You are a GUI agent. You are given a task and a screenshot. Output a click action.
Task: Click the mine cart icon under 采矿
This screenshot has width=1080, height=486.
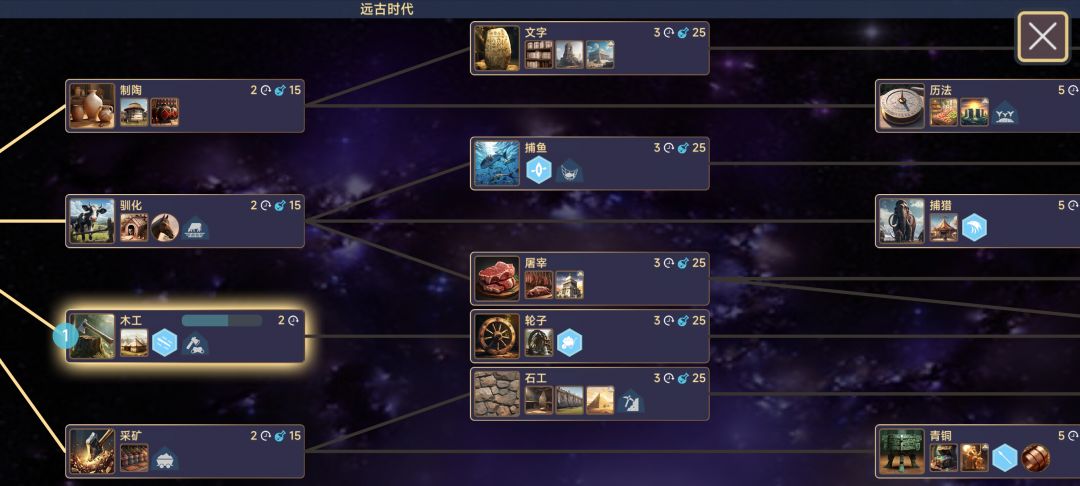pos(165,458)
